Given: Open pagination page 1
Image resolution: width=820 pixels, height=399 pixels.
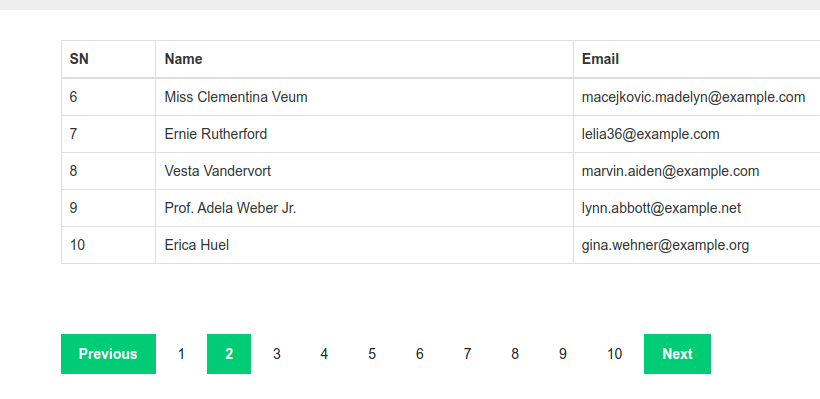Looking at the screenshot, I should coord(181,354).
